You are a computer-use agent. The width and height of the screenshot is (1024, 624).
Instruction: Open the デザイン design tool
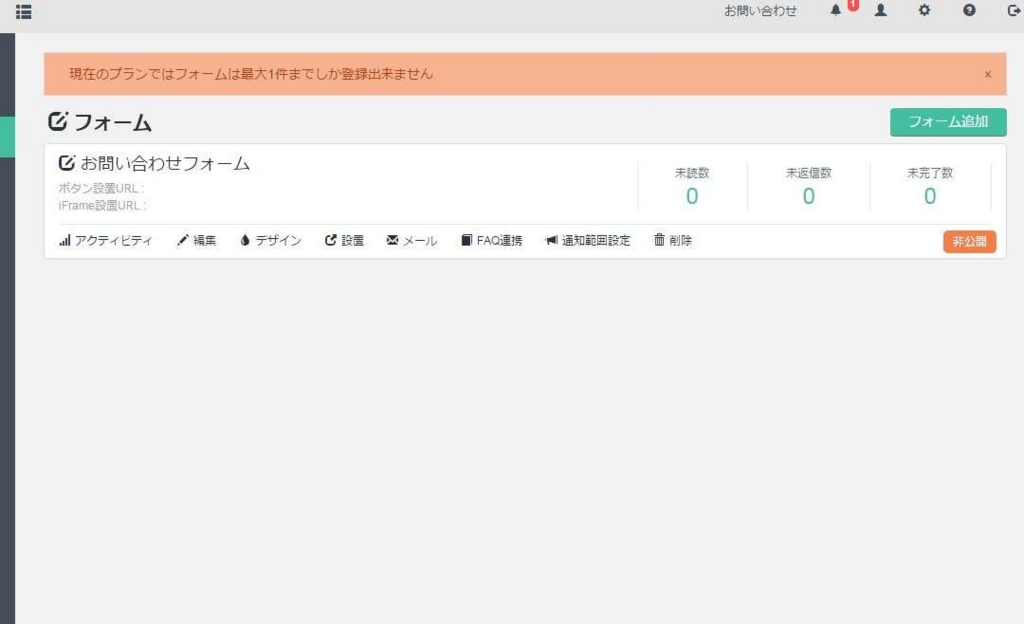[x=270, y=240]
